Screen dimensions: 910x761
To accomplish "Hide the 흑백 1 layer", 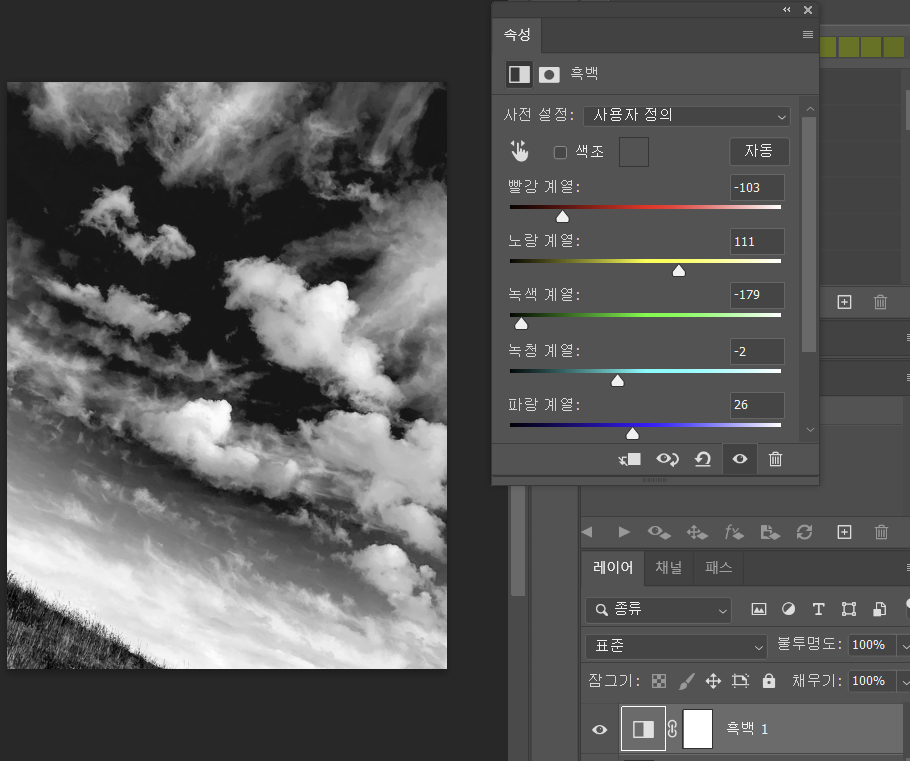I will point(600,729).
